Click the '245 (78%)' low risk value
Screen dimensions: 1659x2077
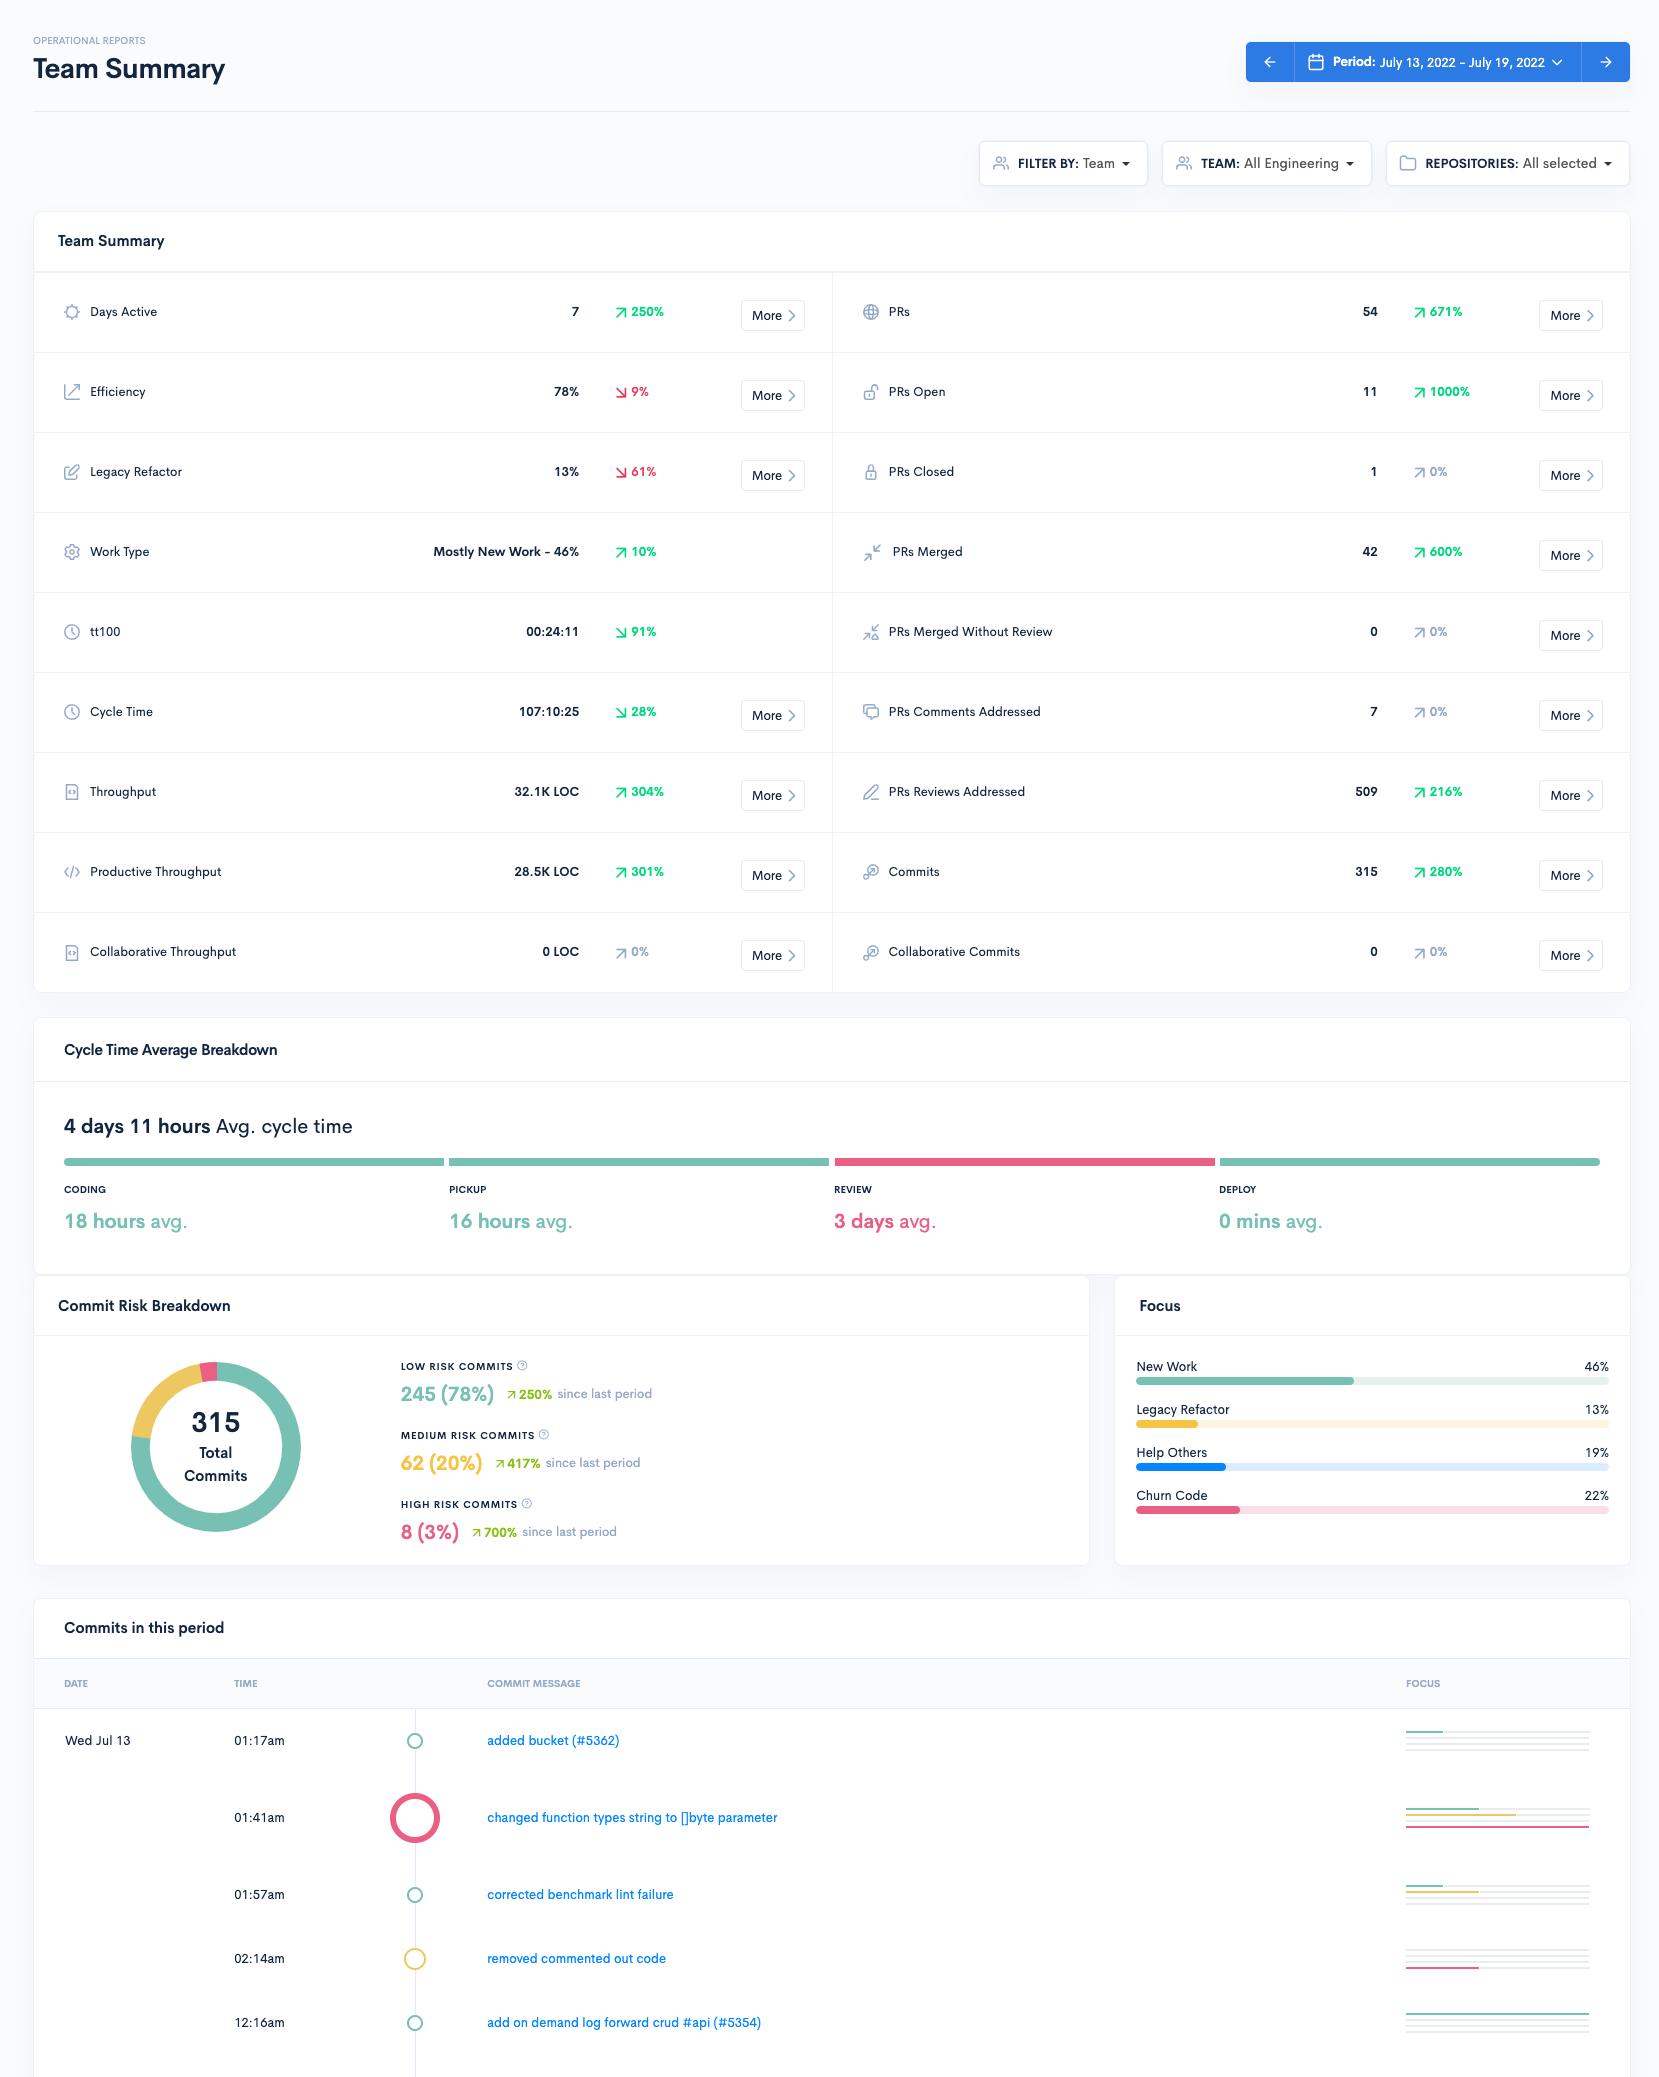click(x=447, y=1394)
